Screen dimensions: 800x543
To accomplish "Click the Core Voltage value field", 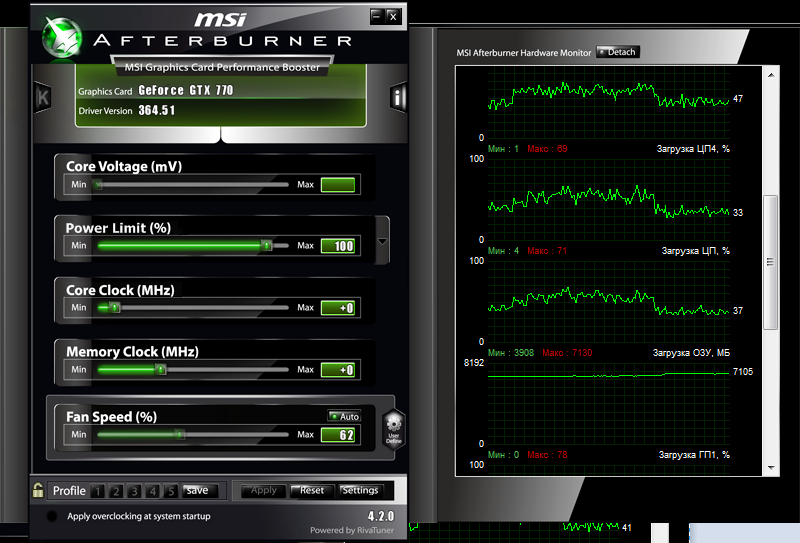I will point(338,185).
